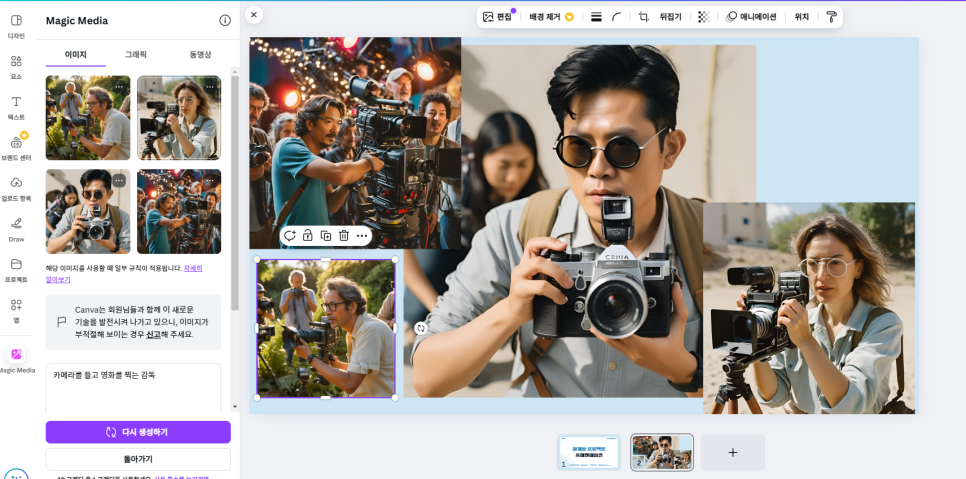966x479 pixels.
Task: Select page 2 thumbnail
Action: 662,453
